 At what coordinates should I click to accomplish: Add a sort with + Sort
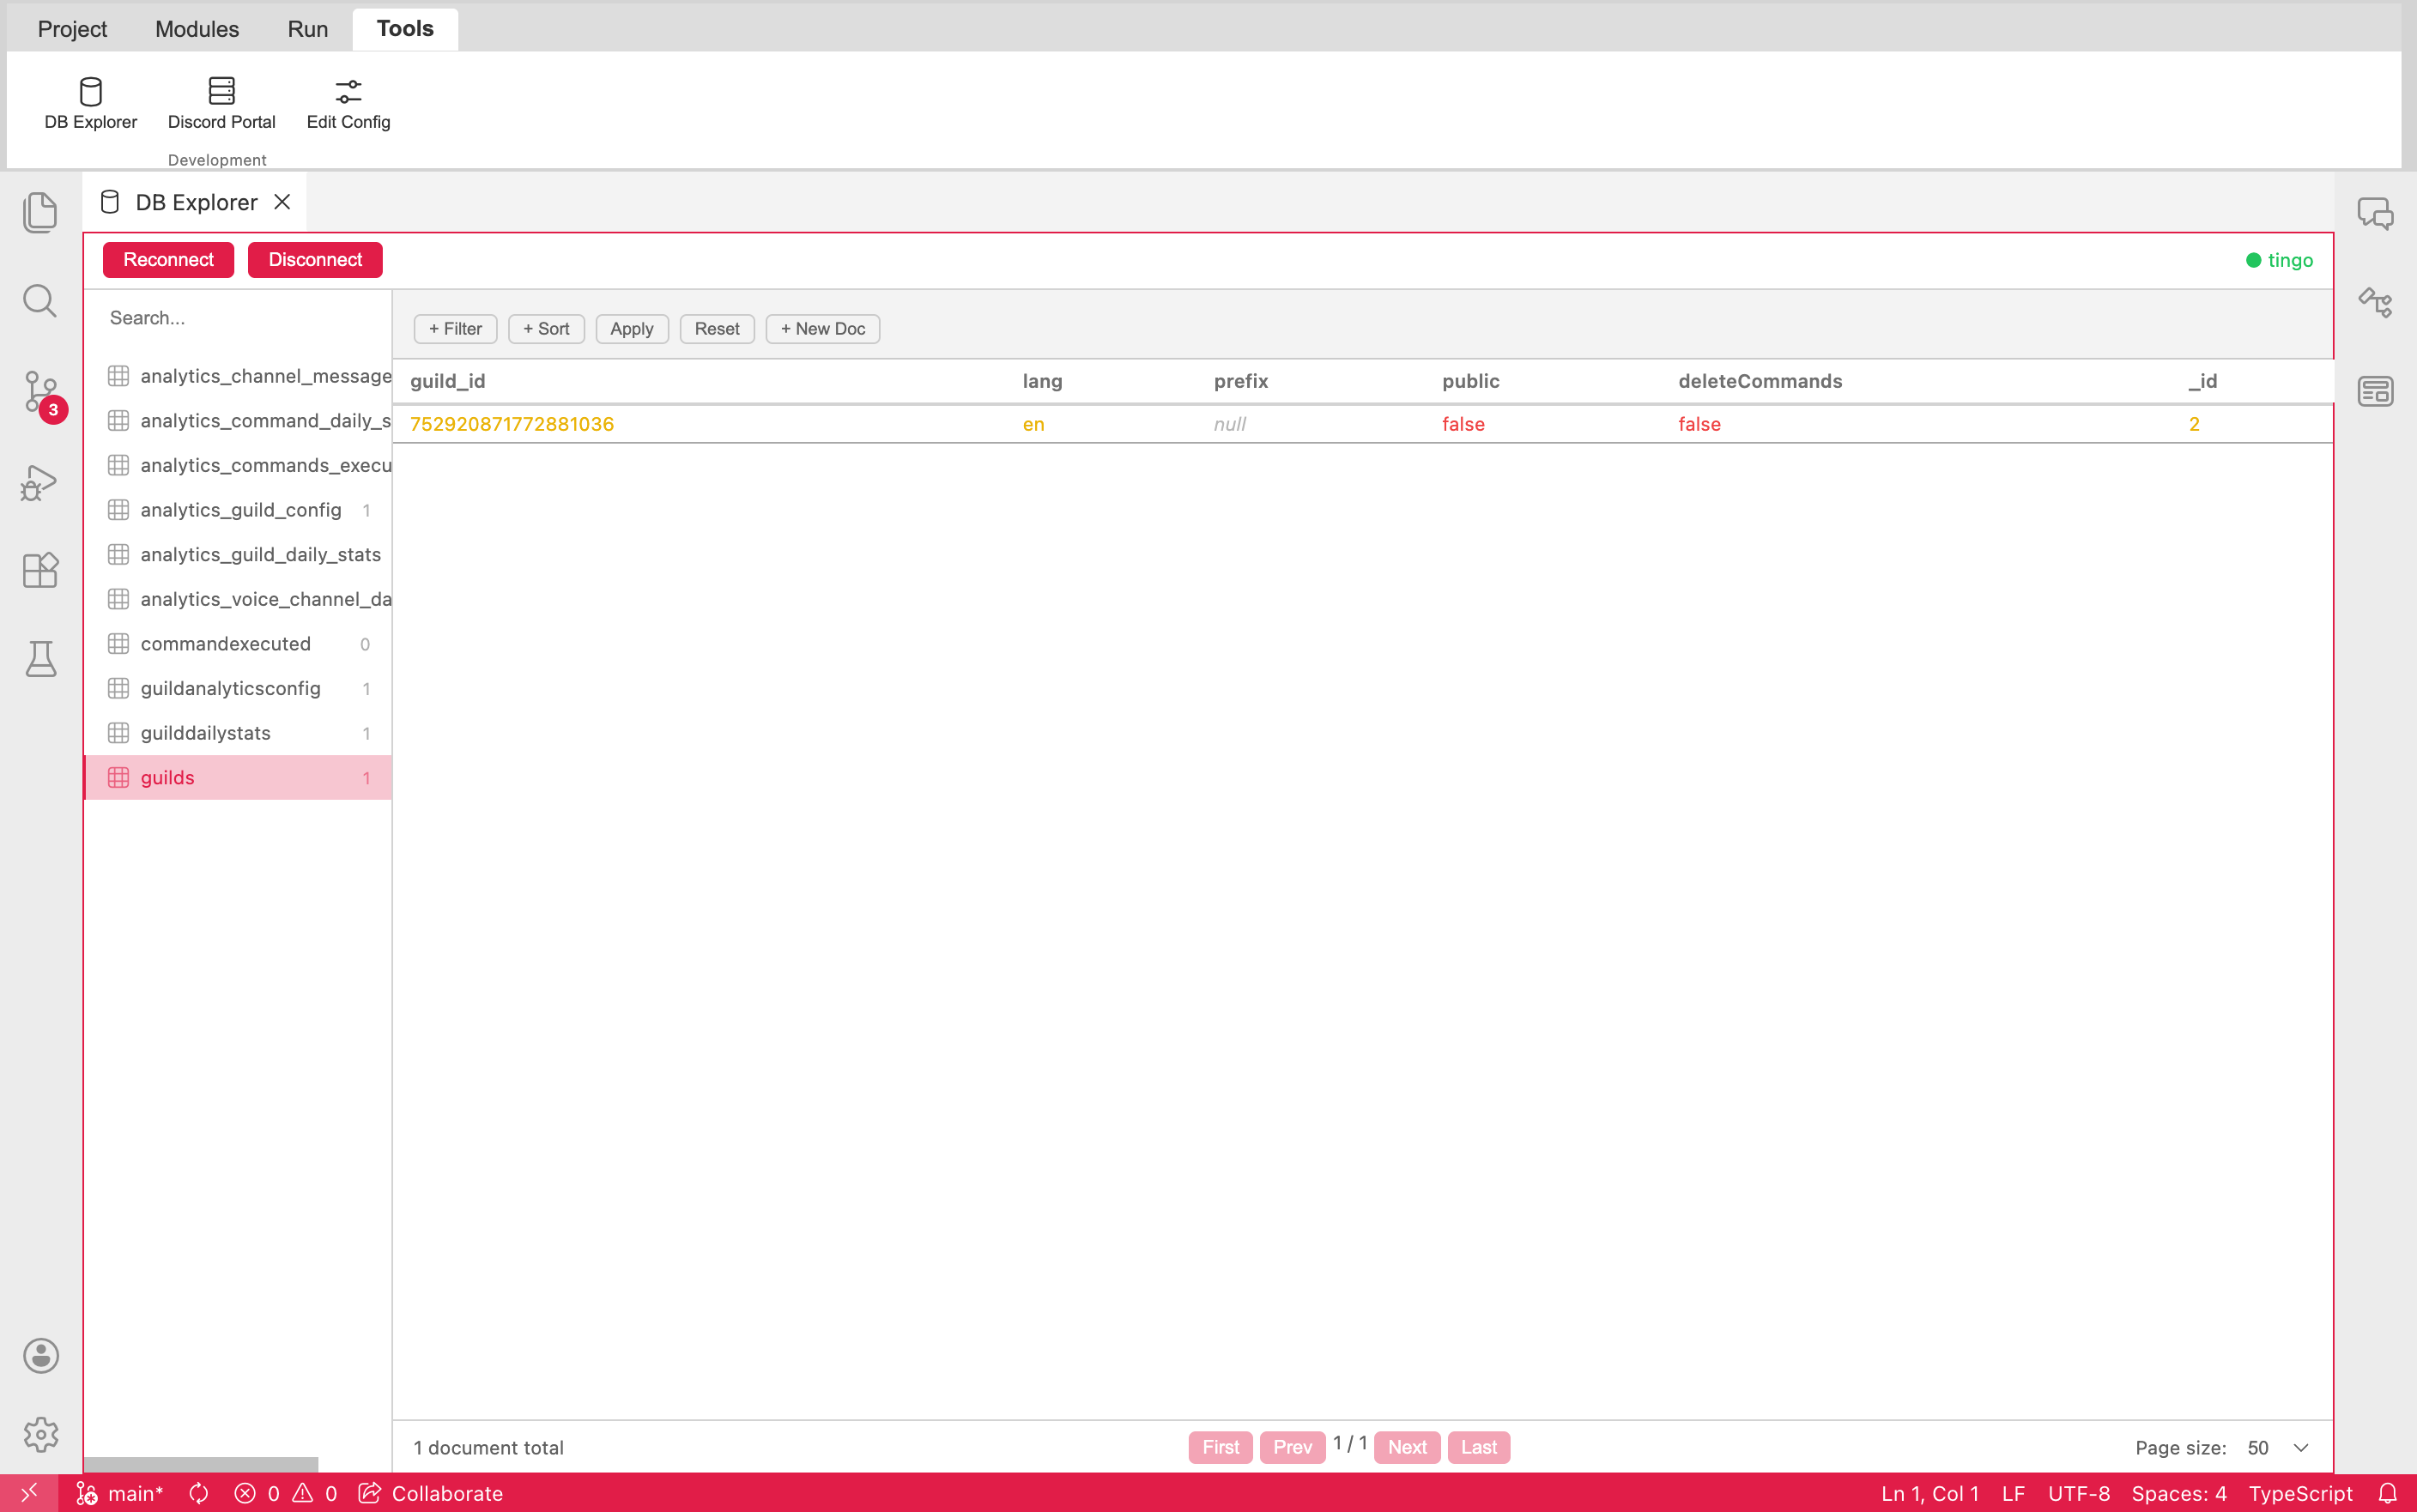(546, 328)
